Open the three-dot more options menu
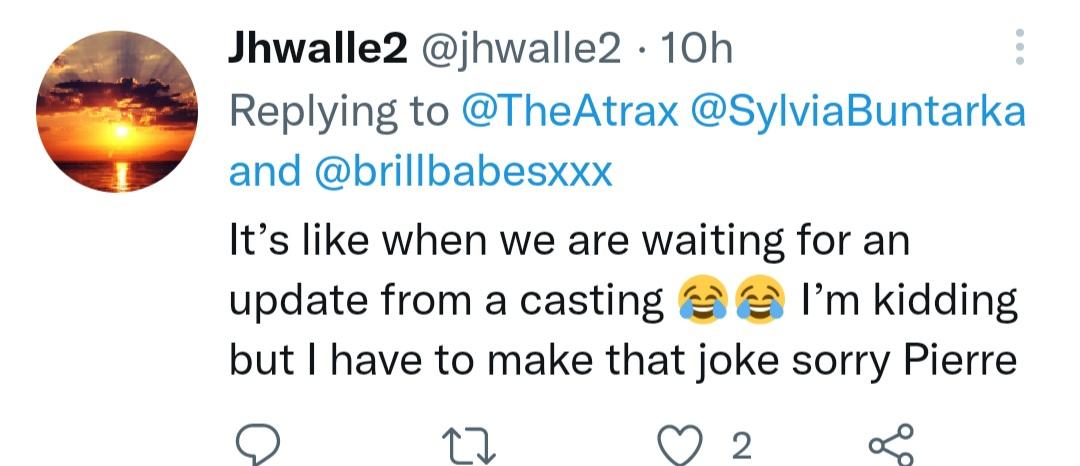Viewport: 1080px width, 466px height. click(1019, 48)
